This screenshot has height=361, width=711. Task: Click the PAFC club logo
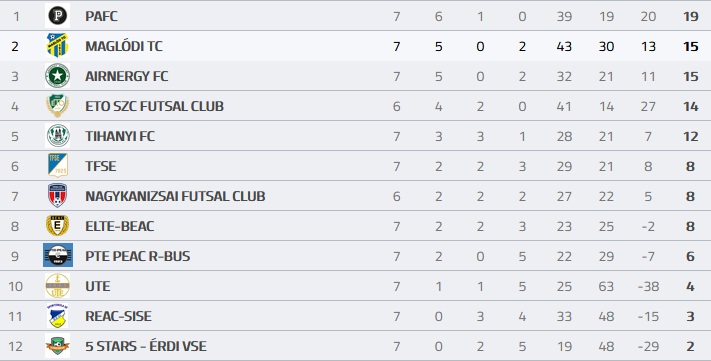tap(58, 16)
